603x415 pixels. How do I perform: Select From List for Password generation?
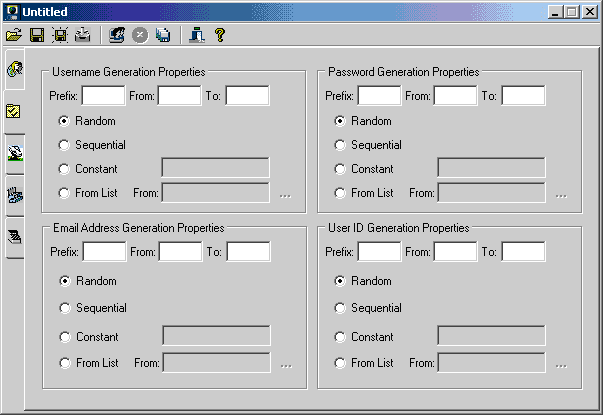[x=364, y=193]
